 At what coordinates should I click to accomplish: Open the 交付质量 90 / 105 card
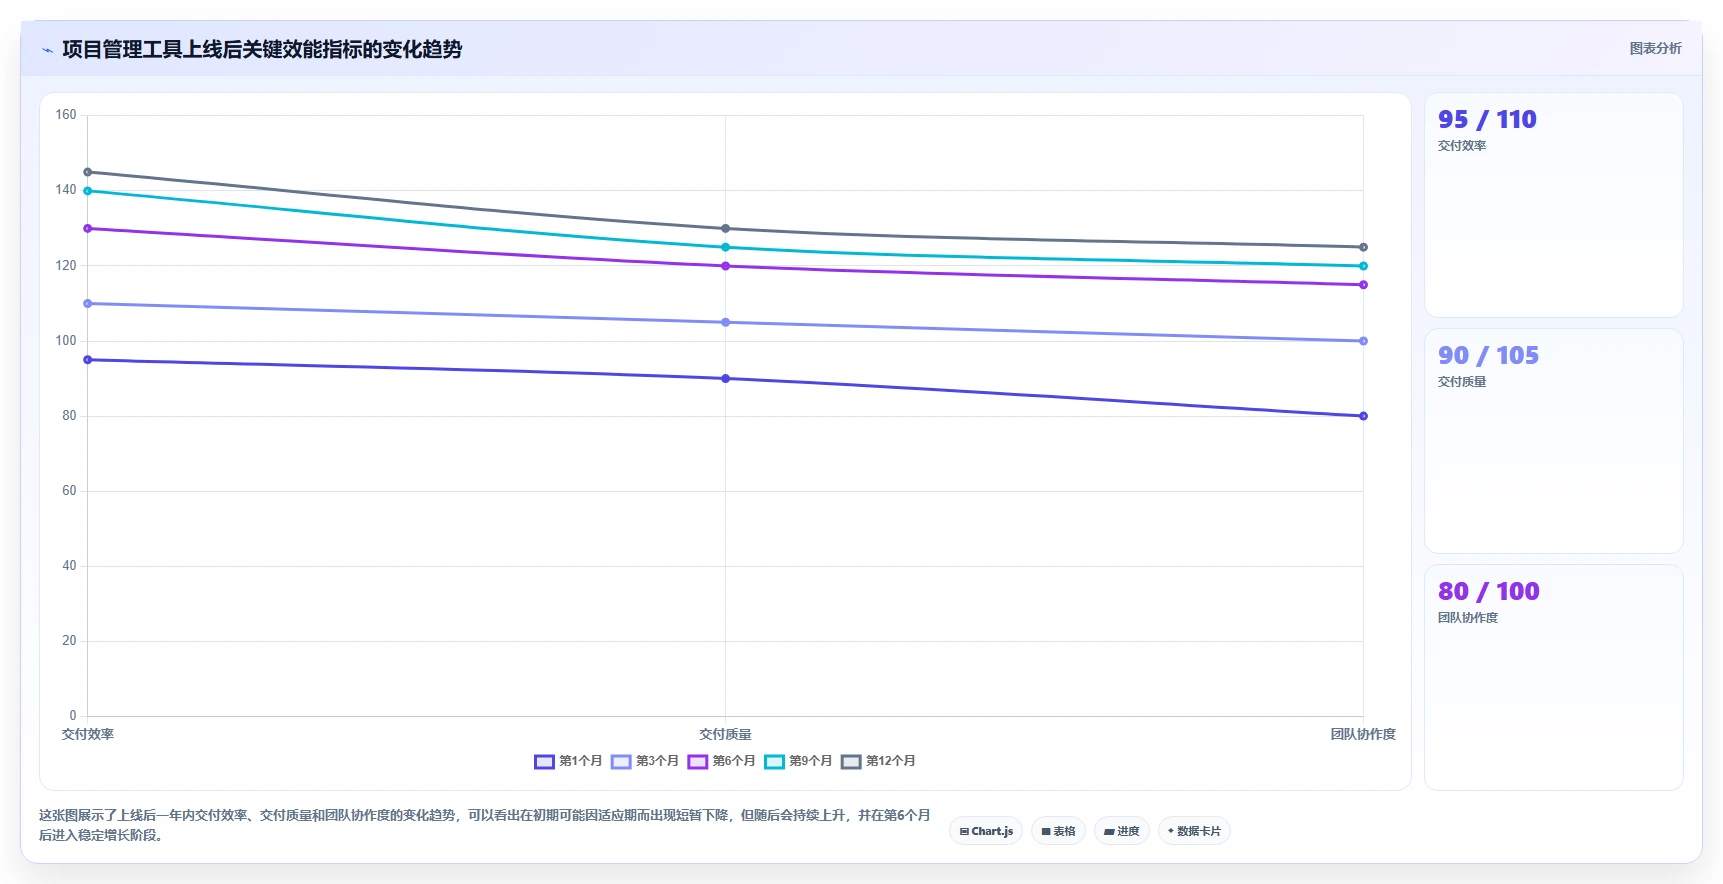[1553, 441]
